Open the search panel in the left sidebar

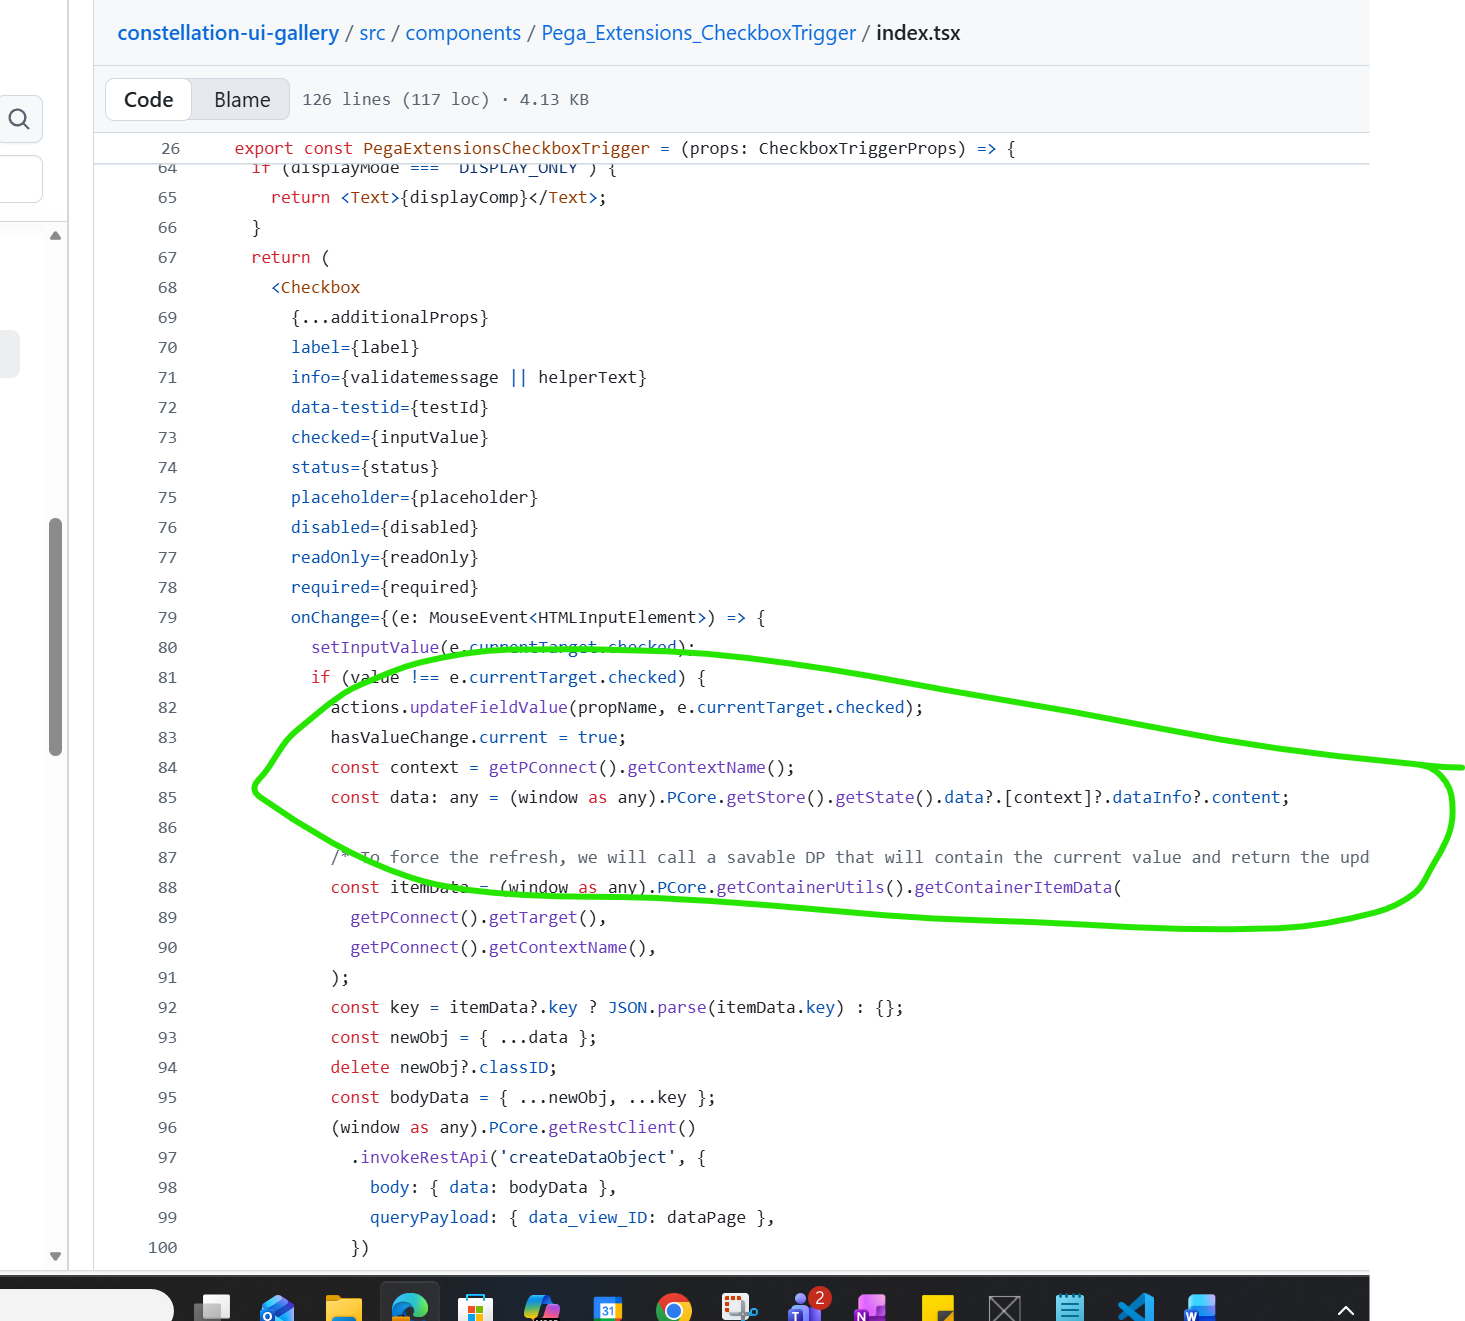click(20, 118)
